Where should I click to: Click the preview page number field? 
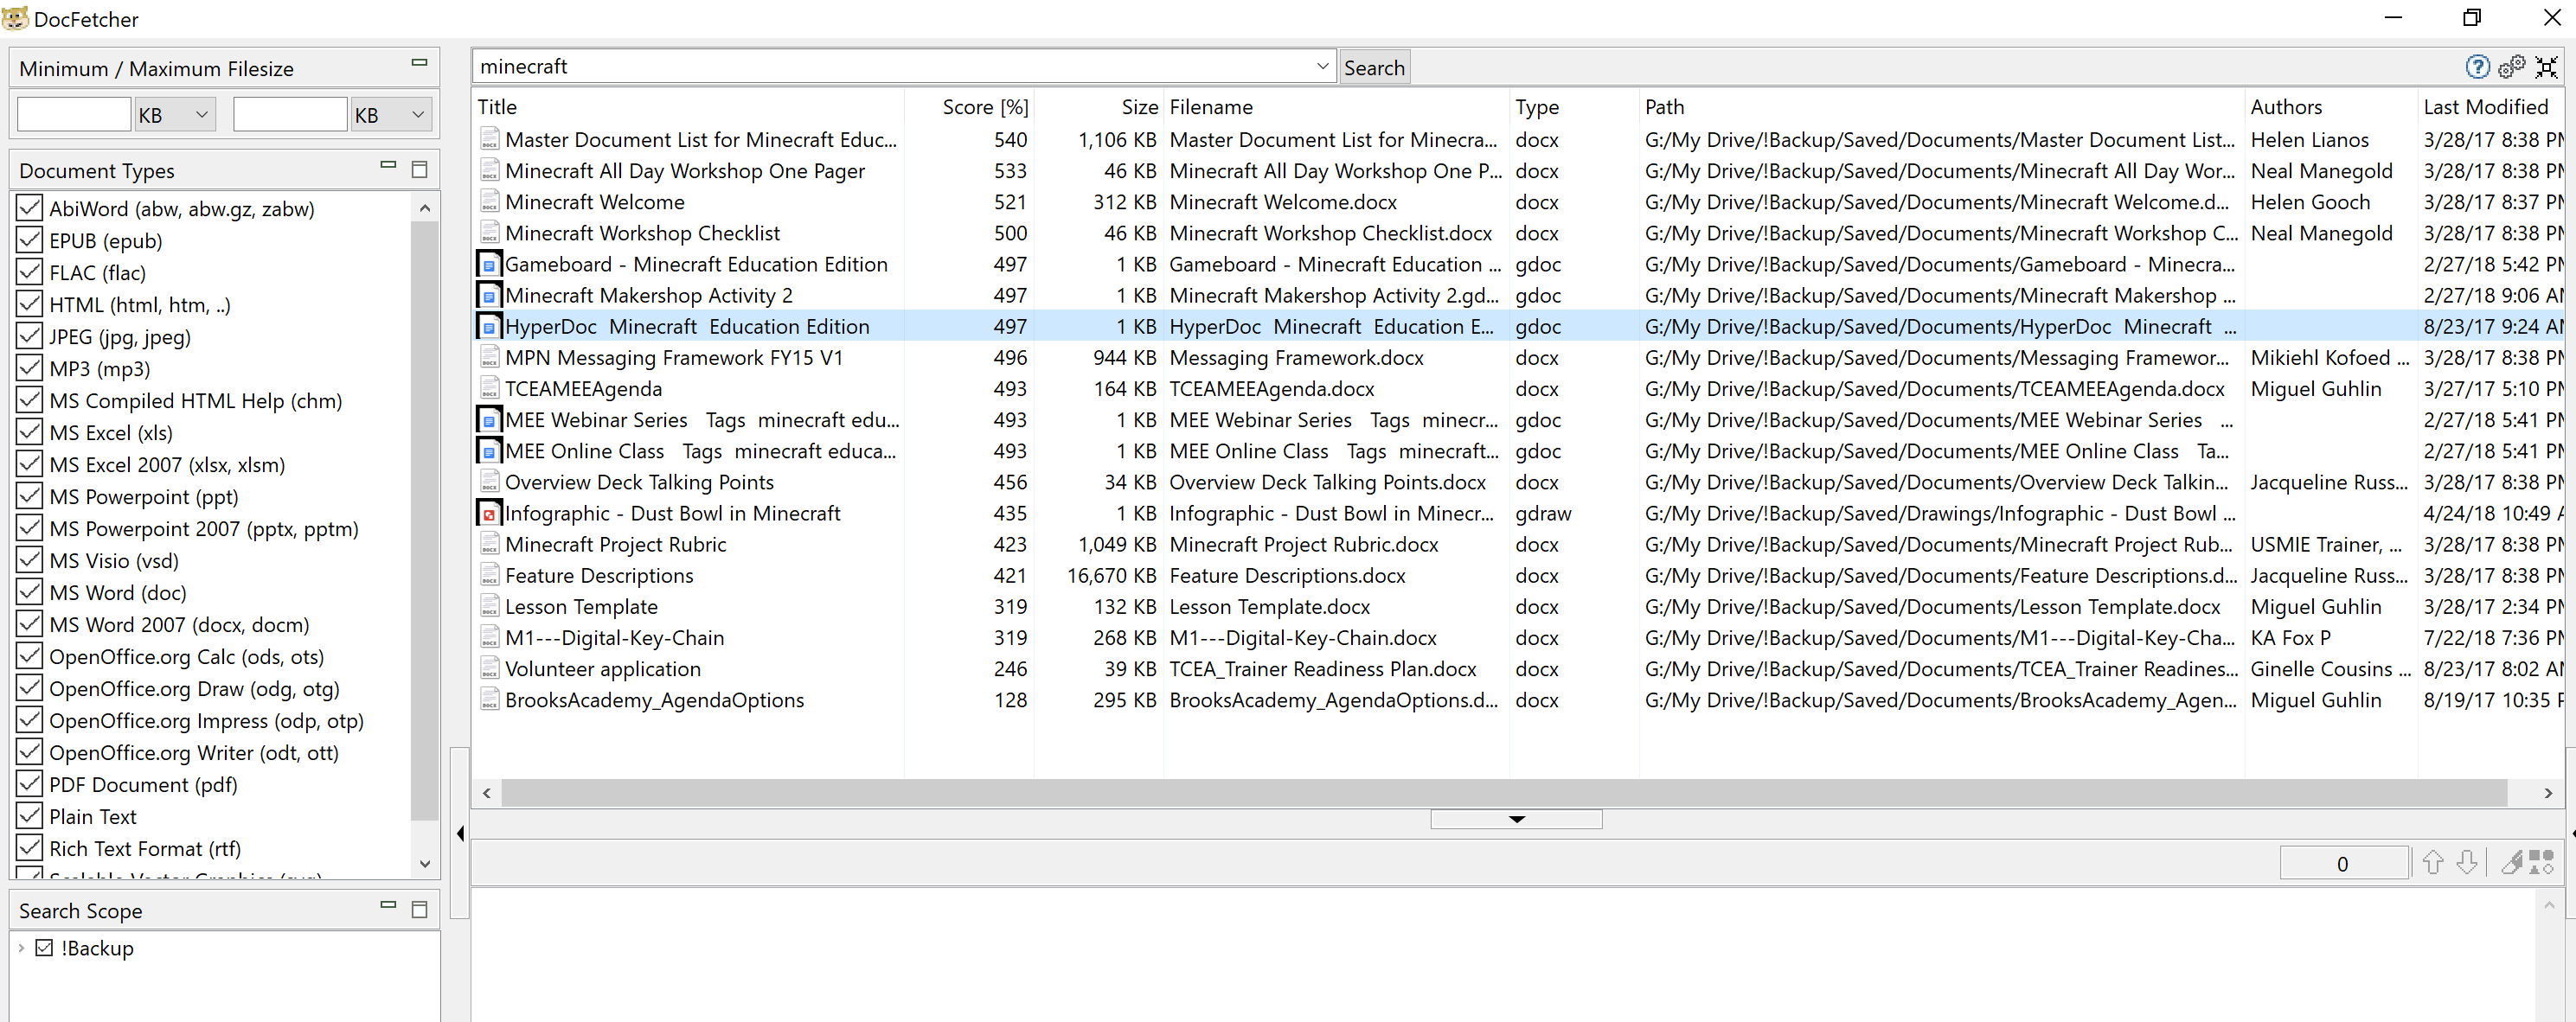tap(2343, 863)
